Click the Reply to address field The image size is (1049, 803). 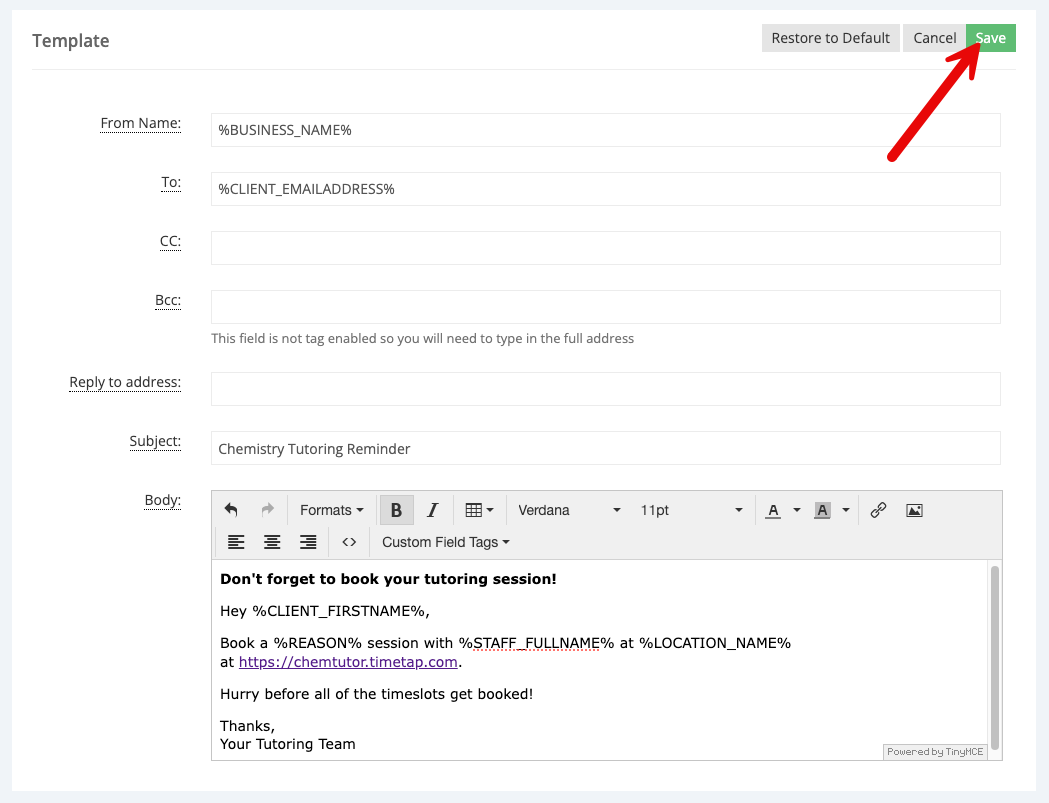click(605, 389)
